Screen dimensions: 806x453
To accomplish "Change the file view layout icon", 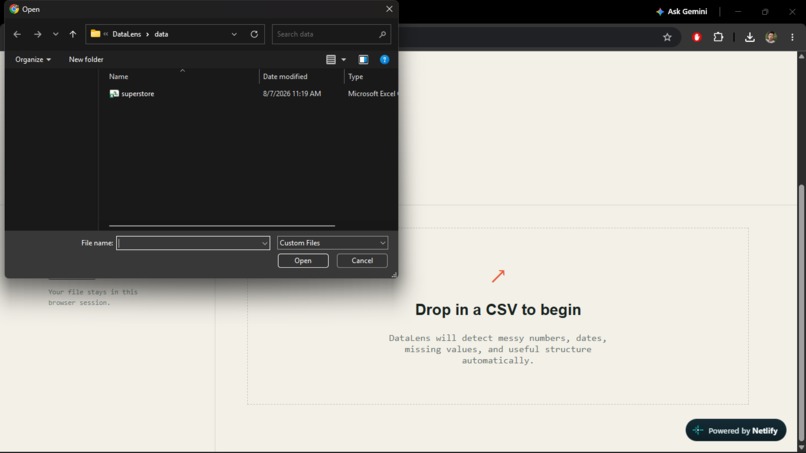I will tap(331, 59).
